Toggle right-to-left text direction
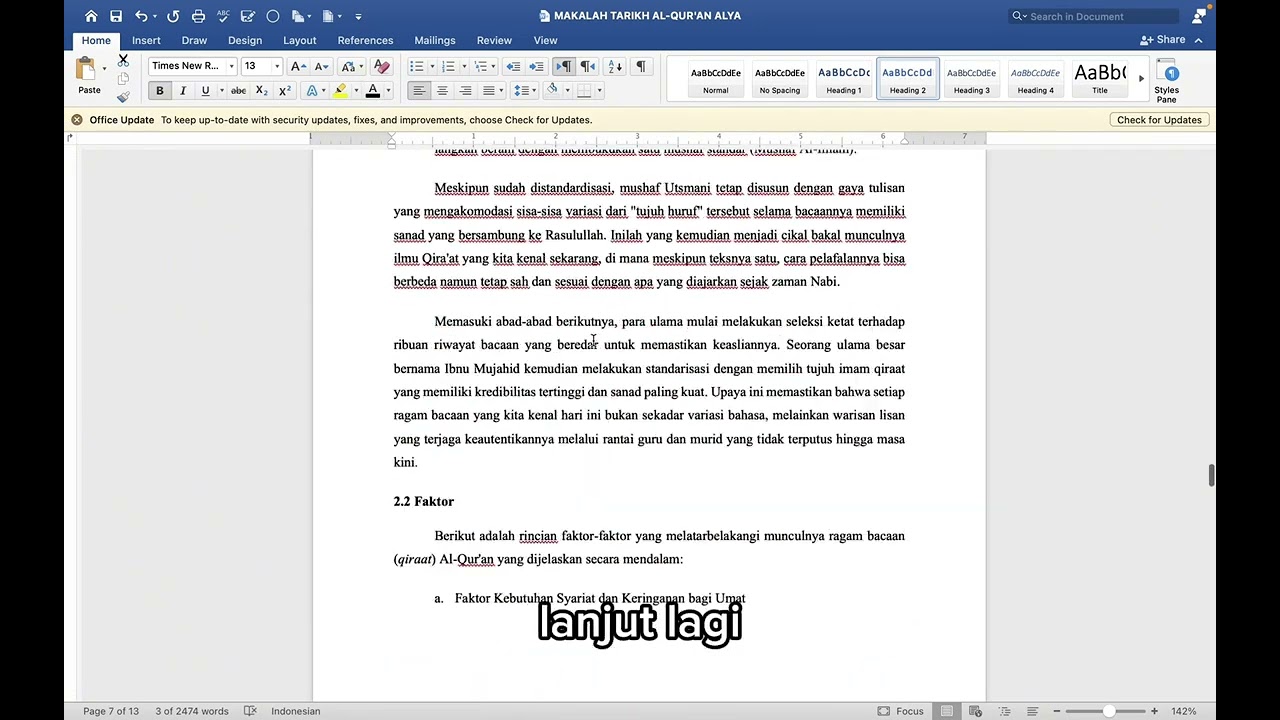The image size is (1280, 720). tap(588, 66)
